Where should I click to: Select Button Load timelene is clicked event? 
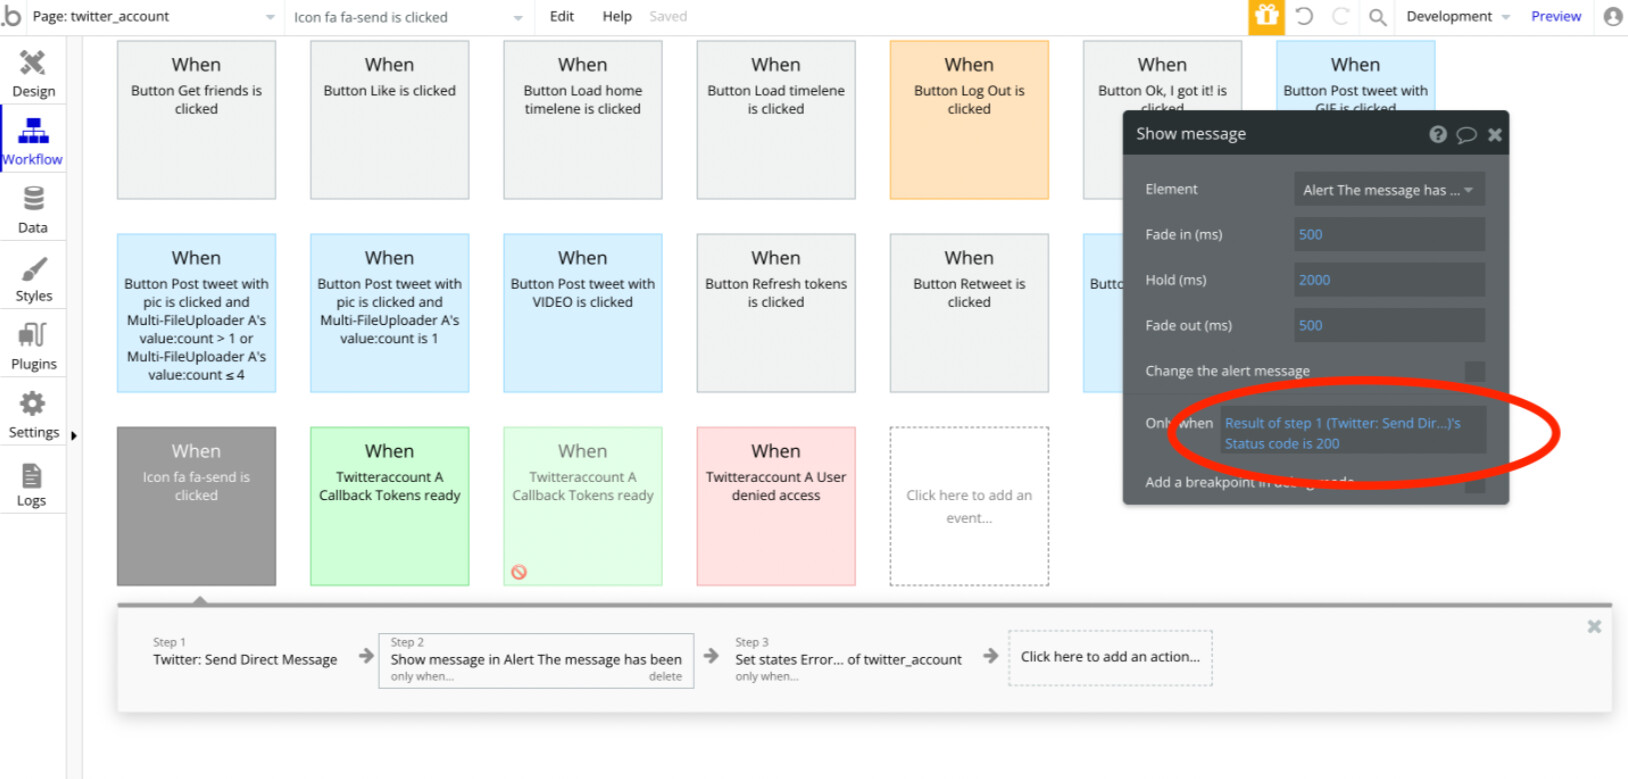(776, 120)
